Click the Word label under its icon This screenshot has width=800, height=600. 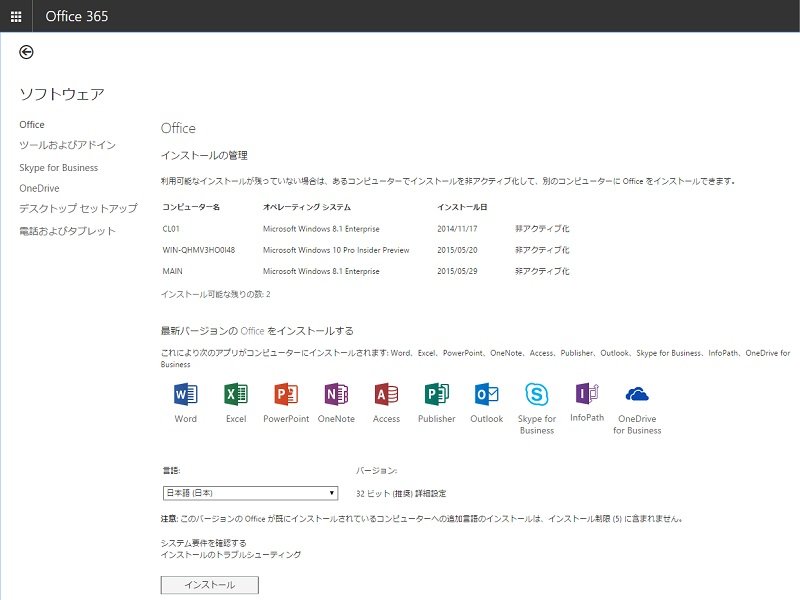pyautogui.click(x=186, y=419)
